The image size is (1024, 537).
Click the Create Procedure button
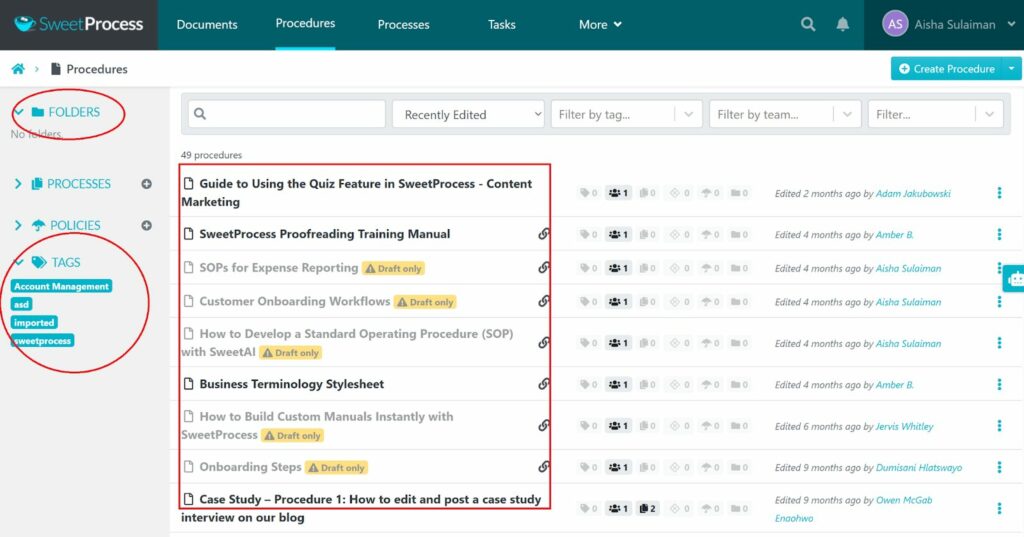(x=946, y=69)
